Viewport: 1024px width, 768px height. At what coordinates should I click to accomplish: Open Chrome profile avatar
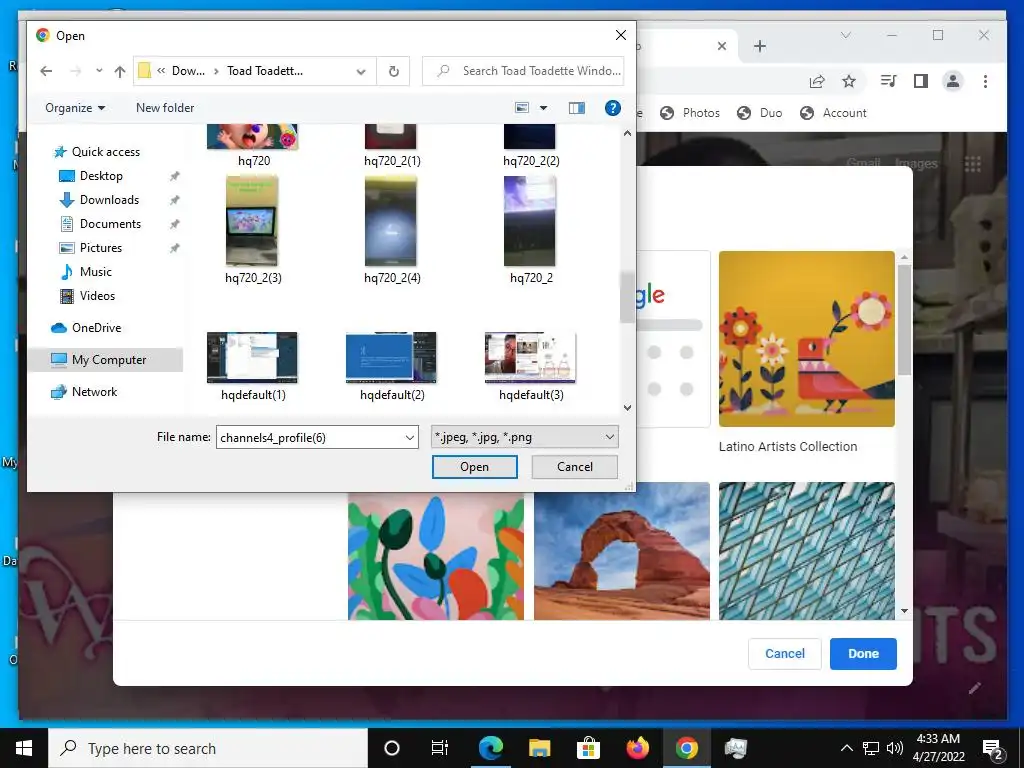pyautogui.click(x=953, y=81)
